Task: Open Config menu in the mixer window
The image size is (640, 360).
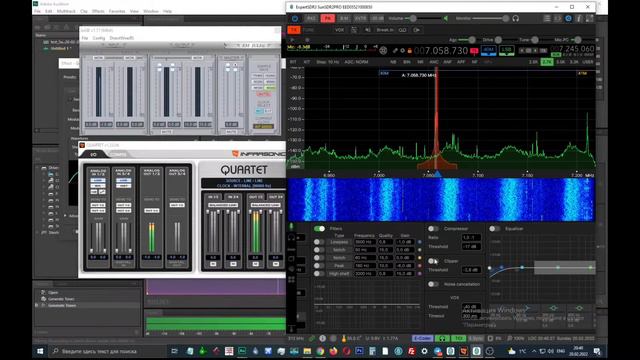Action: click(99, 38)
